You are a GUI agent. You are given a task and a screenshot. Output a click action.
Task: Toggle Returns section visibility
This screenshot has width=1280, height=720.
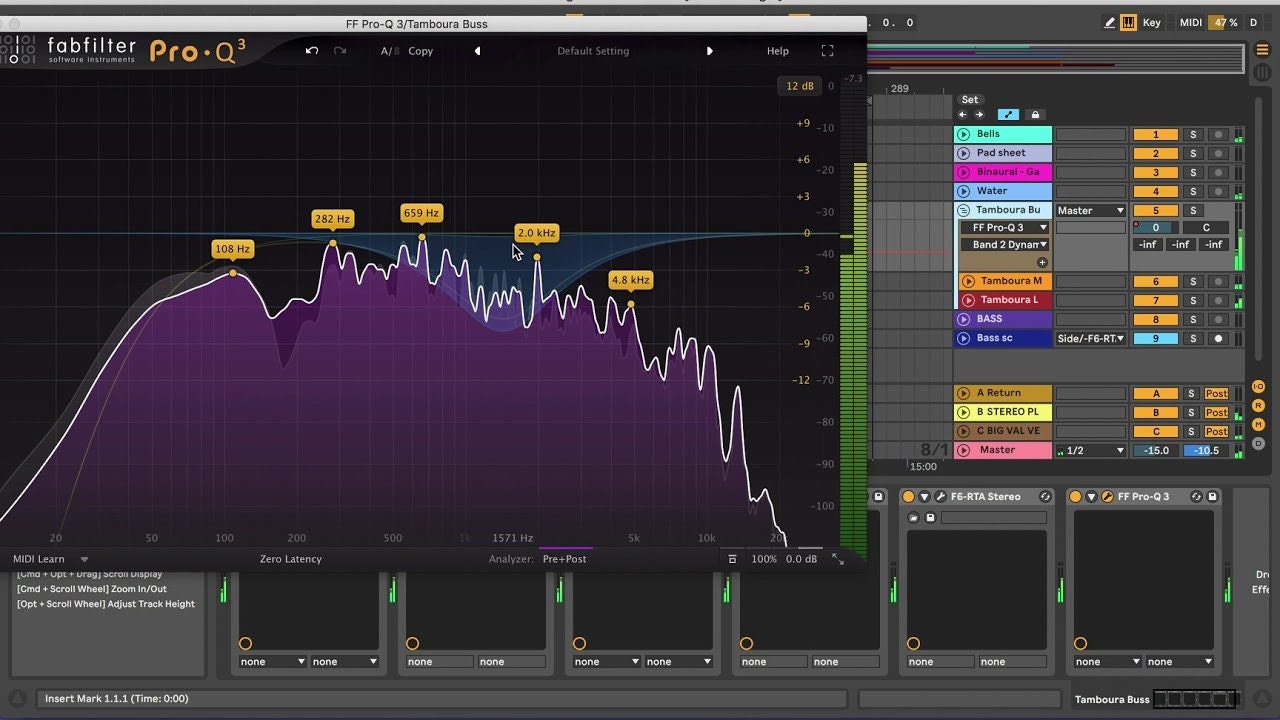coord(1259,406)
